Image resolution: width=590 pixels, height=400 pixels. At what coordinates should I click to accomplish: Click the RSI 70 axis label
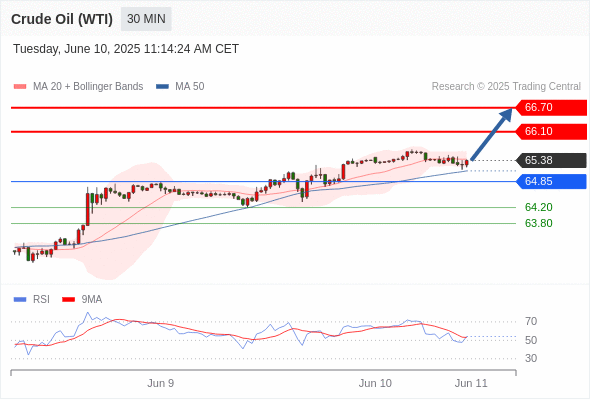pyautogui.click(x=531, y=321)
